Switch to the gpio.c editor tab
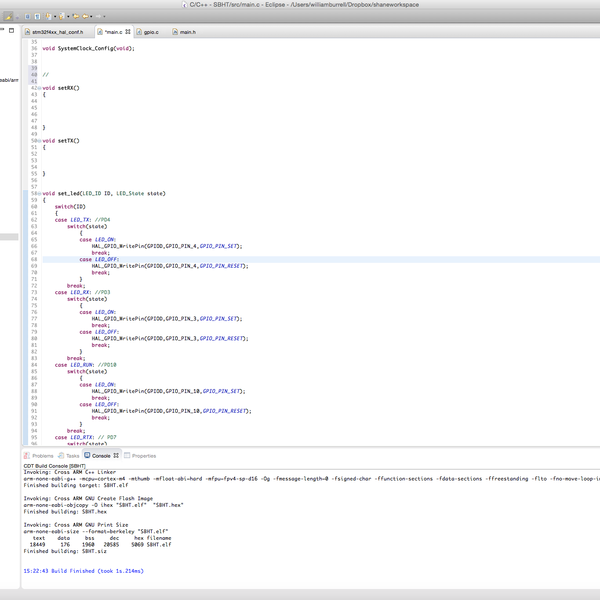This screenshot has height=600, width=600. pos(153,32)
